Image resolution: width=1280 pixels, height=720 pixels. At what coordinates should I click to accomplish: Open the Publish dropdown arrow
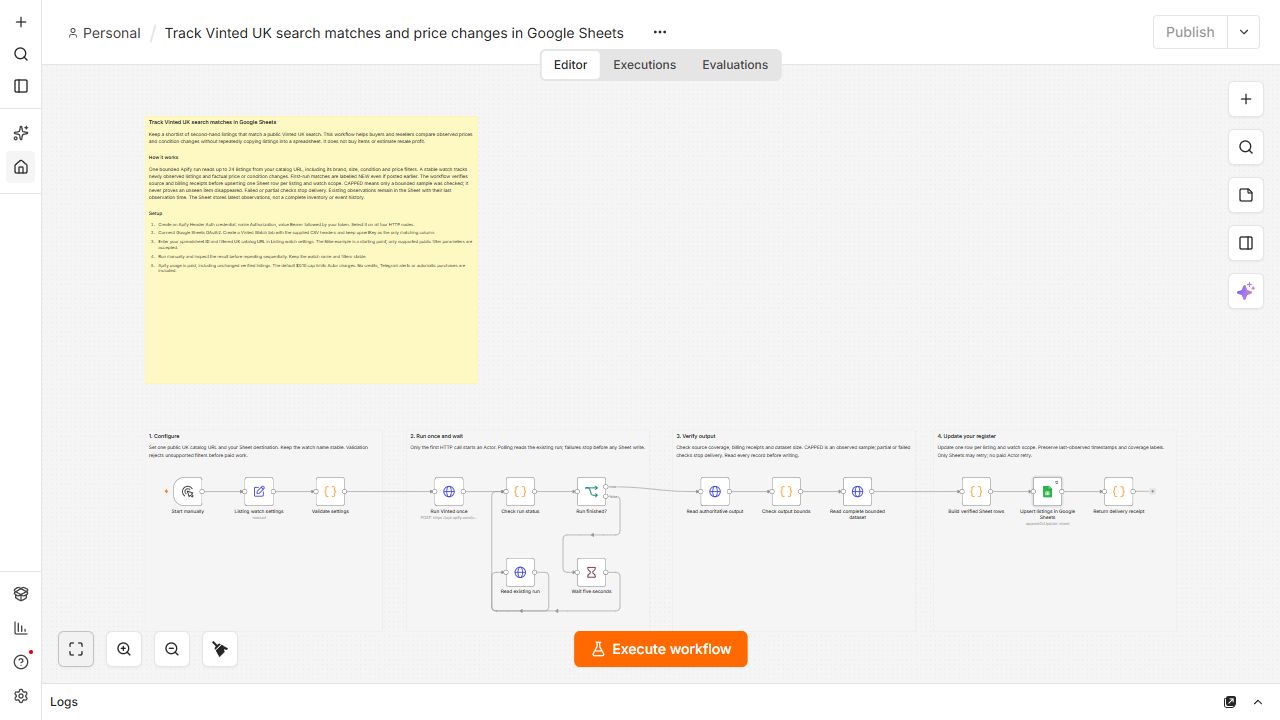(x=1244, y=32)
